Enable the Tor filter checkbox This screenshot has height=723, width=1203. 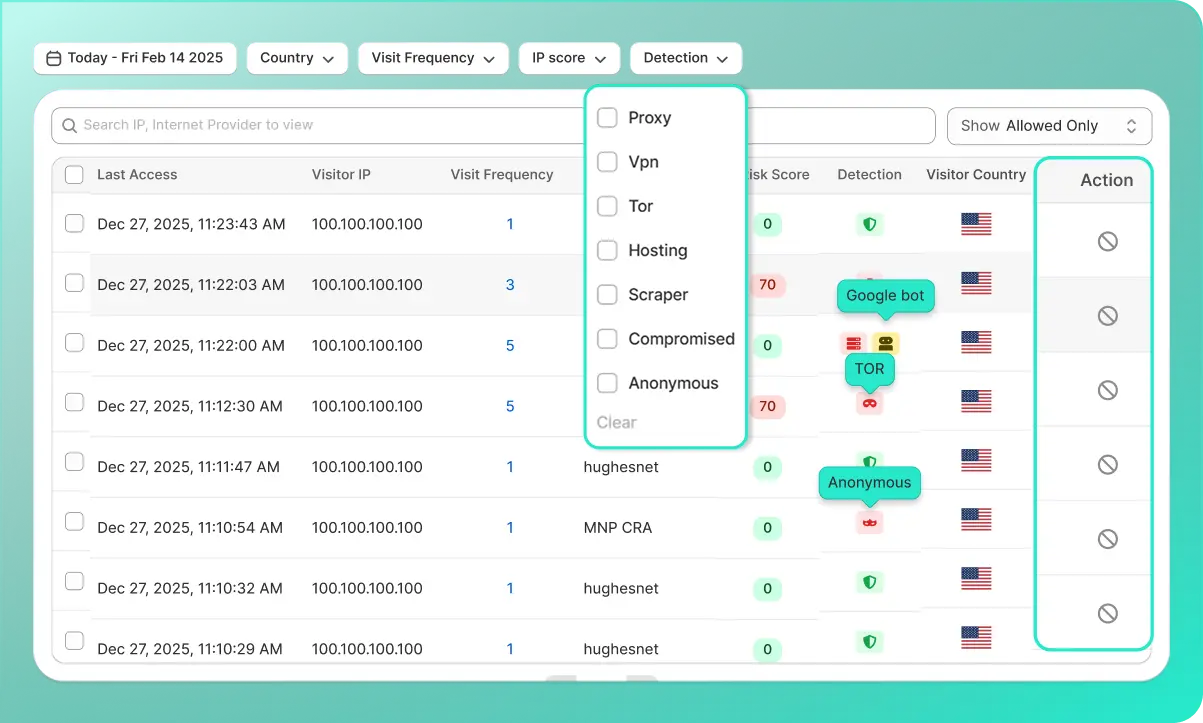click(x=607, y=206)
